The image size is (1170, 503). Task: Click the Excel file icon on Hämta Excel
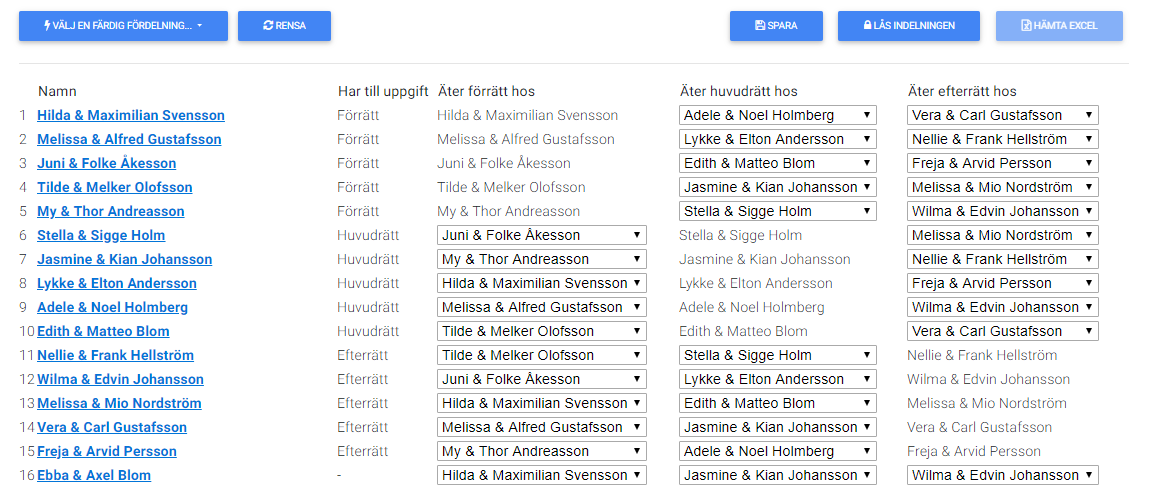point(1026,25)
